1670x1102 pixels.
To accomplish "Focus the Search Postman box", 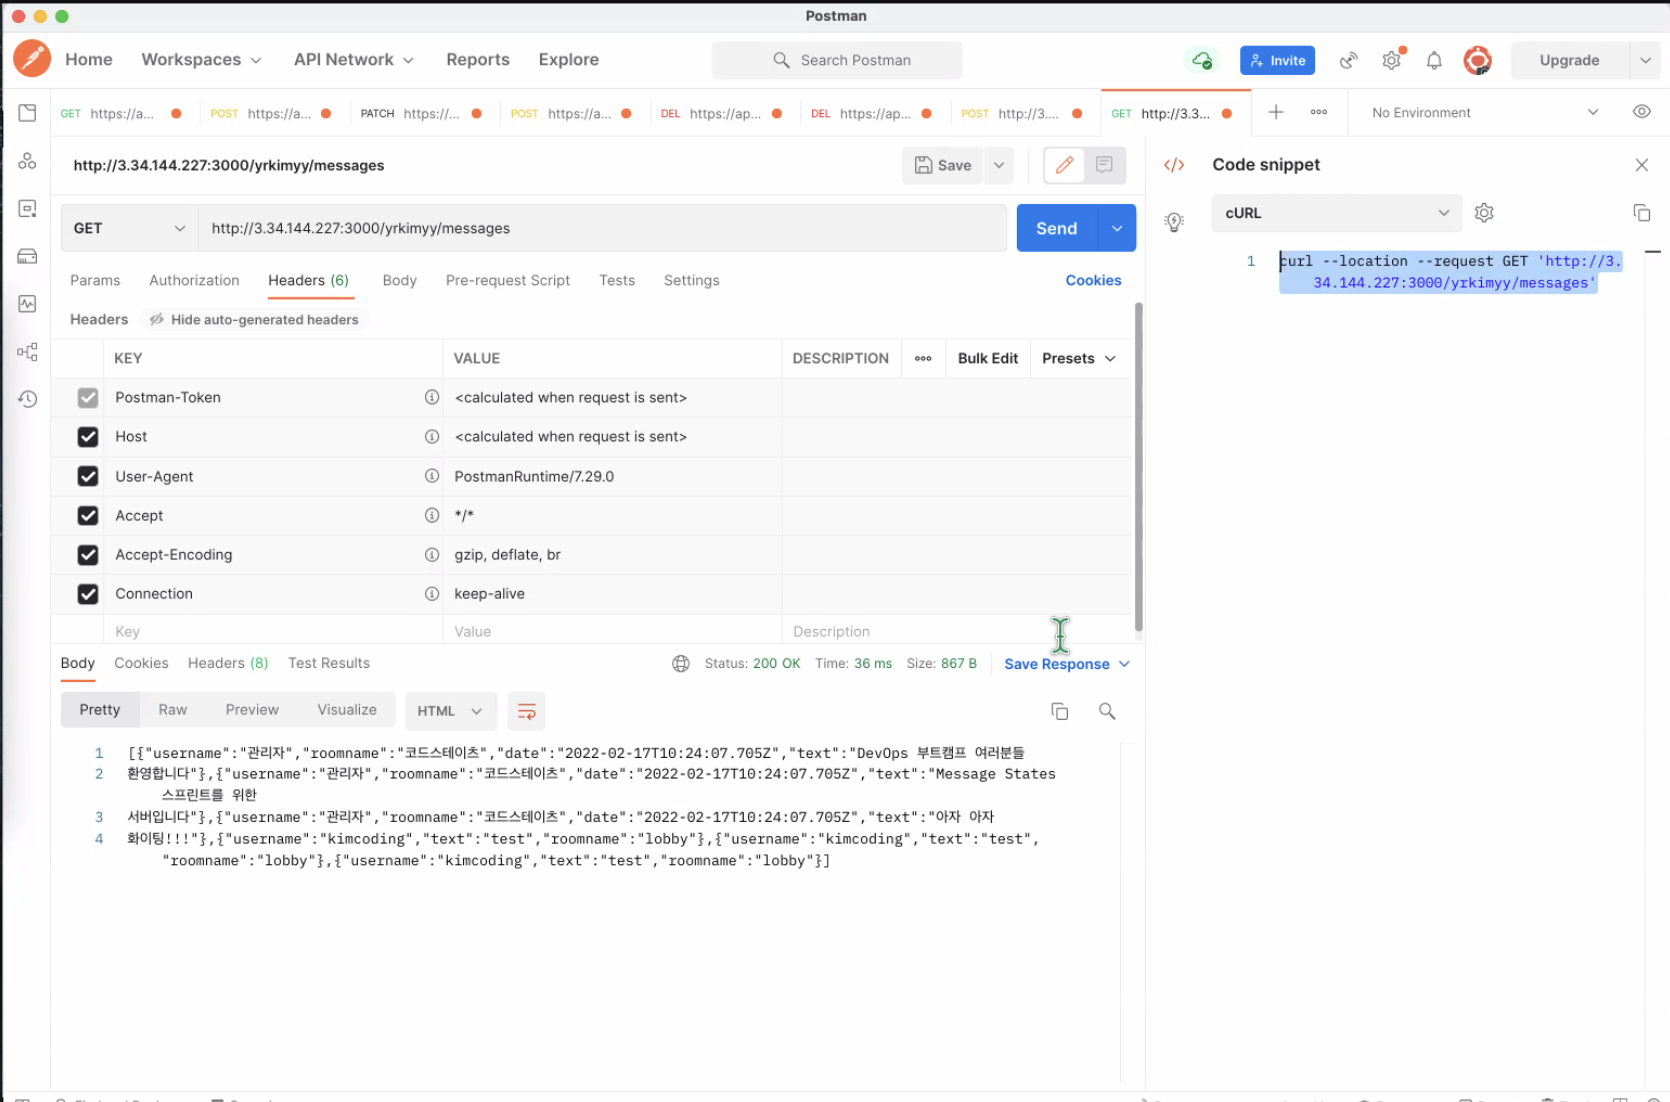I will (x=837, y=60).
